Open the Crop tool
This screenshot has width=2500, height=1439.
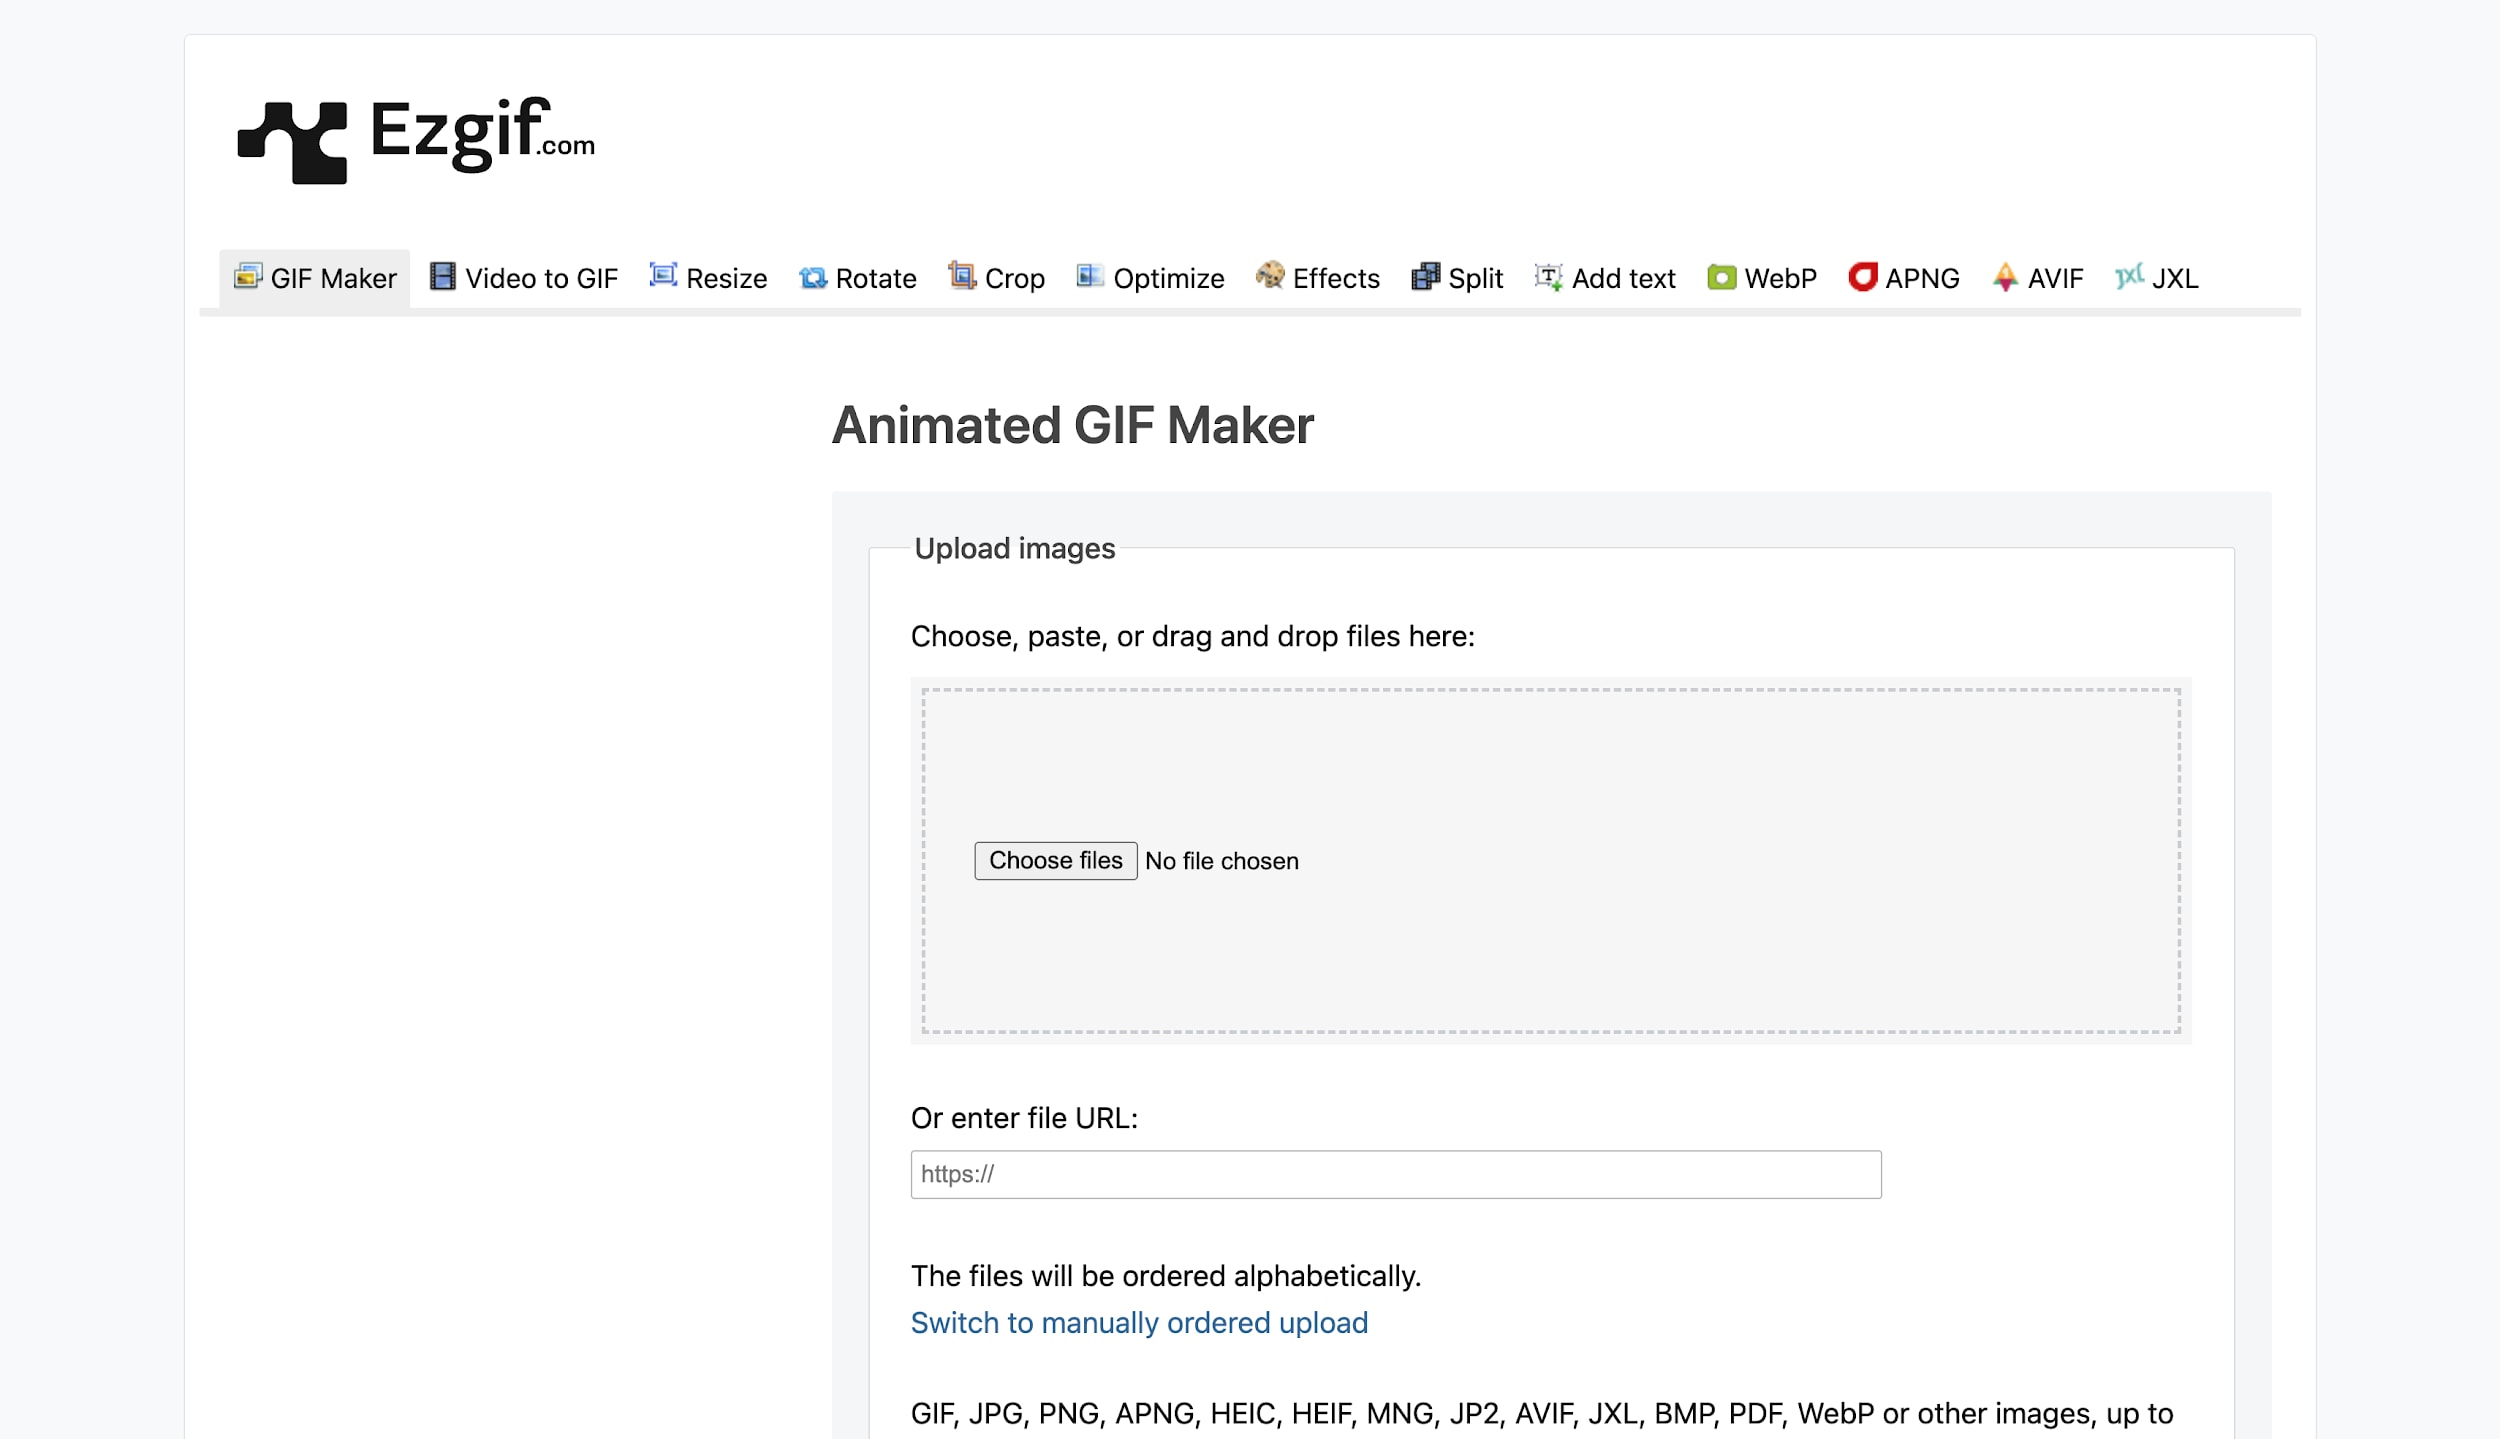click(1012, 278)
